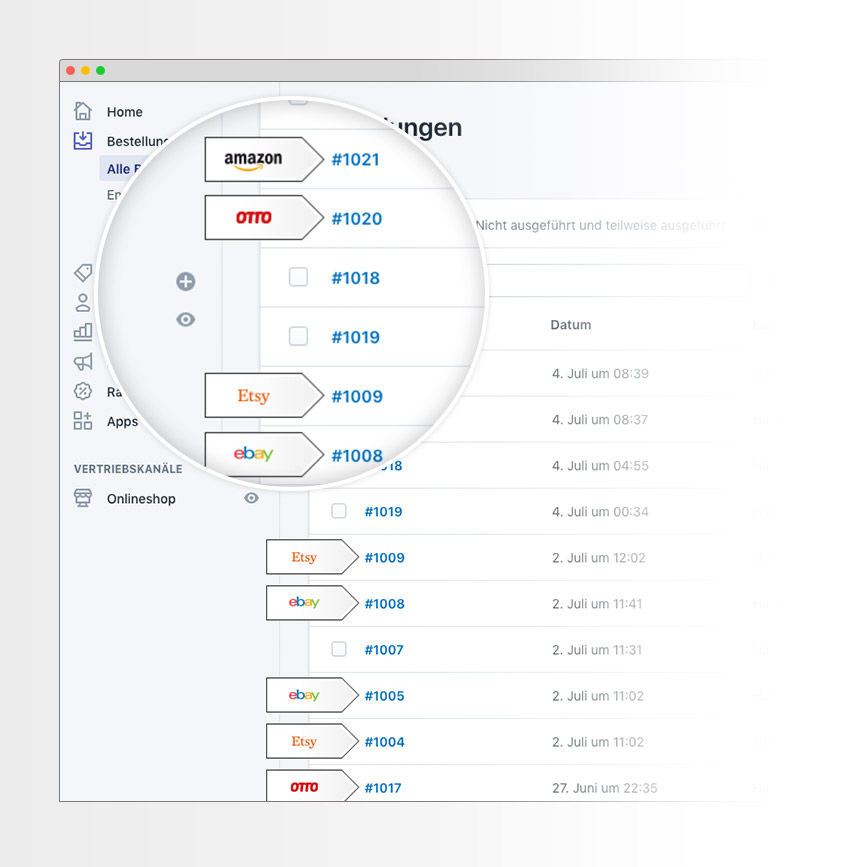Image resolution: width=867 pixels, height=867 pixels.
Task: Click the OTTO badge beside order #1017
Action: (312, 786)
